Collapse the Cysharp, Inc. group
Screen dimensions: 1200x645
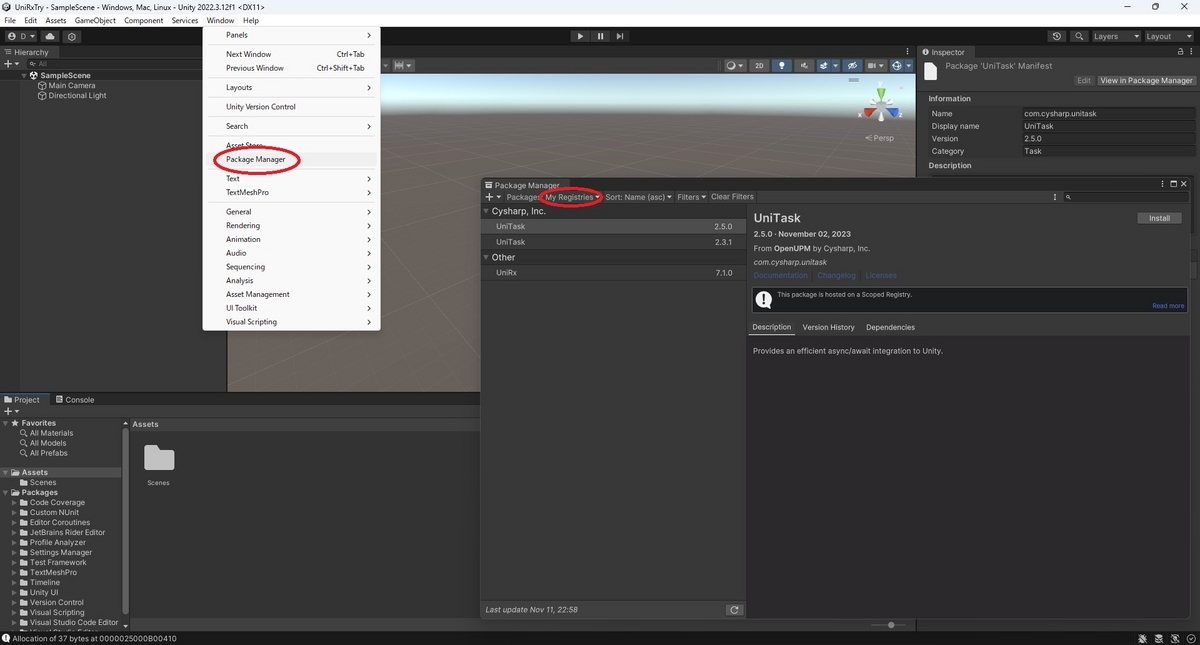(x=487, y=211)
